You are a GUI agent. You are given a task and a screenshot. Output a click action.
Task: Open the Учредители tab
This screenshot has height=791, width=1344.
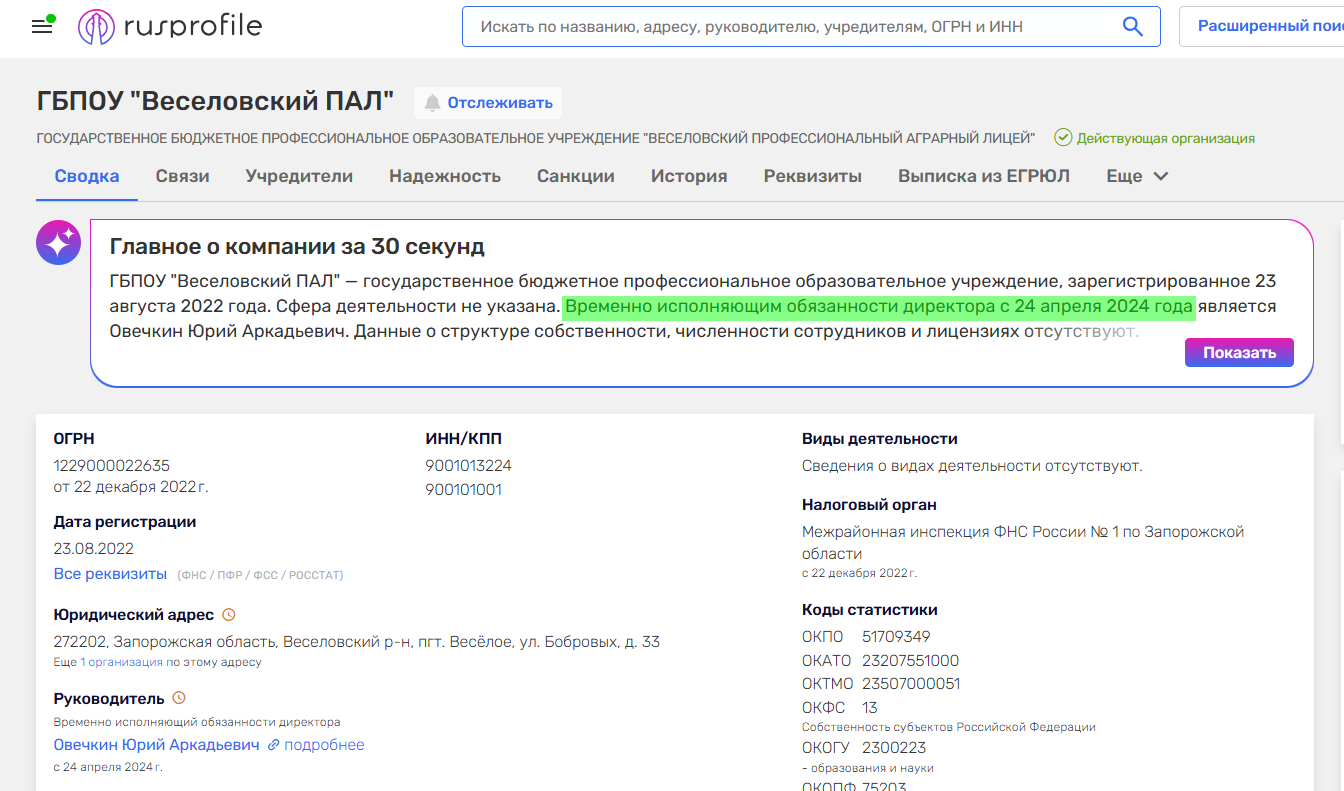pos(299,176)
